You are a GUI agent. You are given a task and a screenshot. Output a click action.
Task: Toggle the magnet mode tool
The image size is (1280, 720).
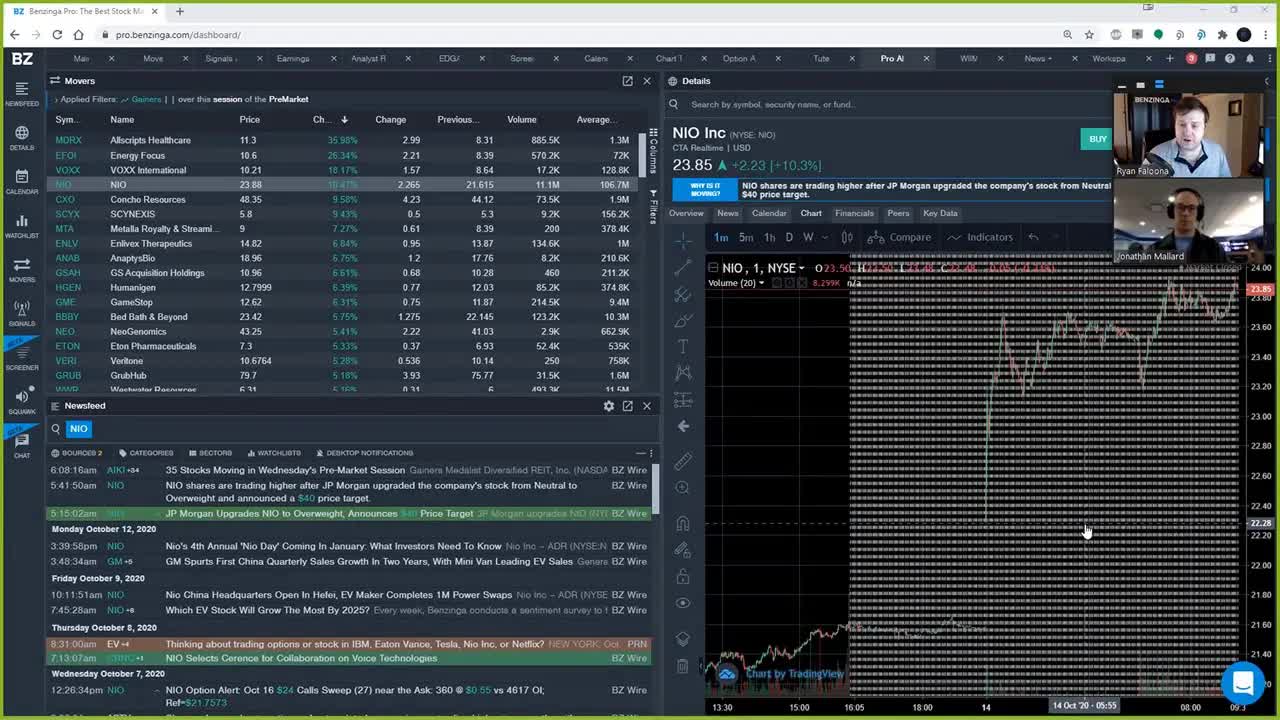[x=683, y=524]
